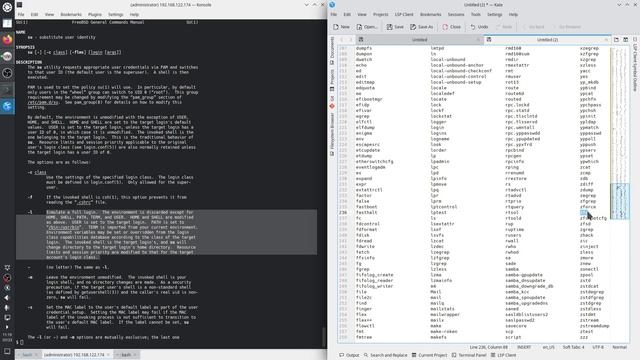Select the Untitled (2) tab in Kate
Viewport: 640px width, 360px height.
pyautogui.click(x=547, y=40)
